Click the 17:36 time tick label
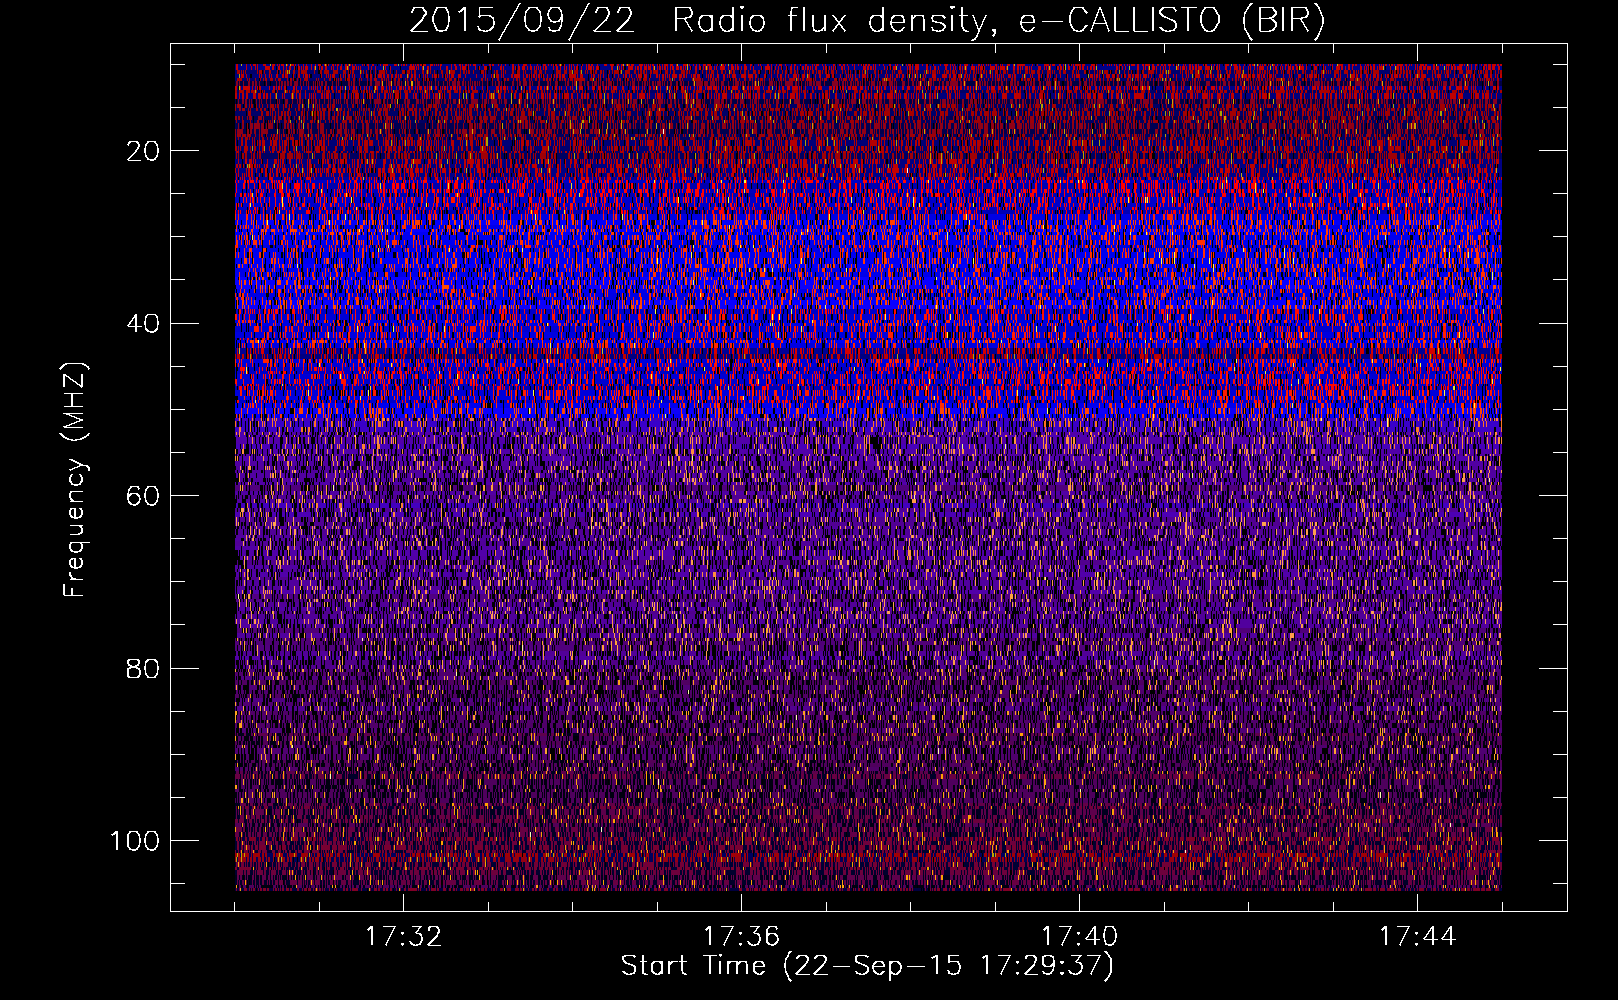1618x1000 pixels. click(741, 937)
